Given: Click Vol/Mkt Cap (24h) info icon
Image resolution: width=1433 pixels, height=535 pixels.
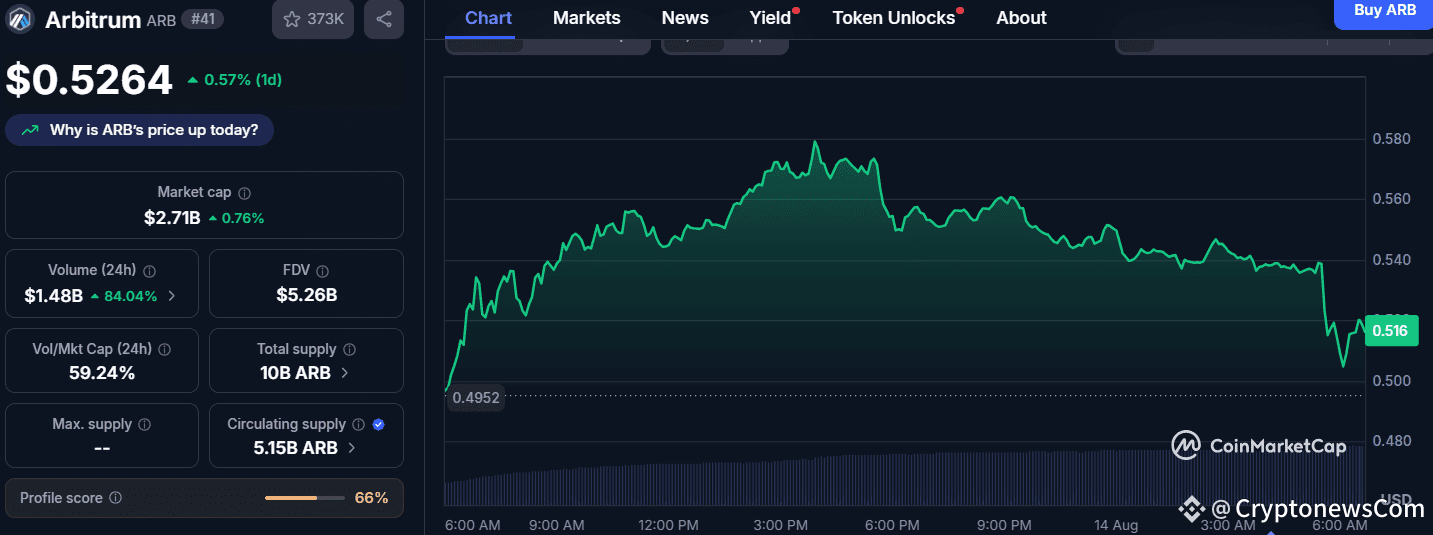Looking at the screenshot, I should (164, 350).
